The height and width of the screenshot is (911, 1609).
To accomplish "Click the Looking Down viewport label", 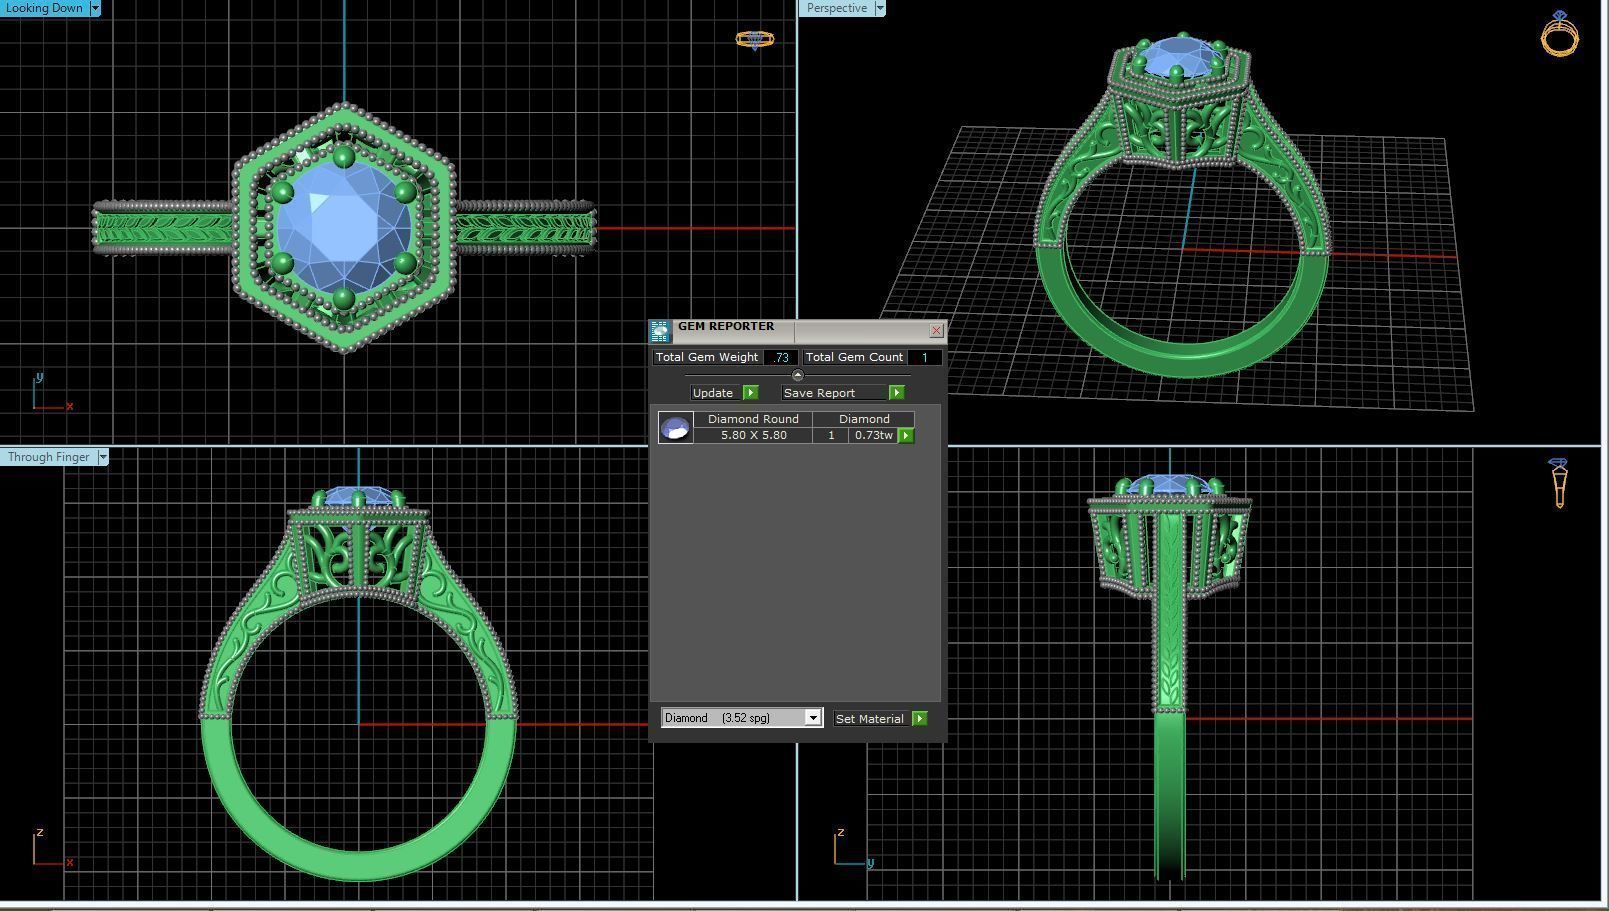I will (44, 8).
